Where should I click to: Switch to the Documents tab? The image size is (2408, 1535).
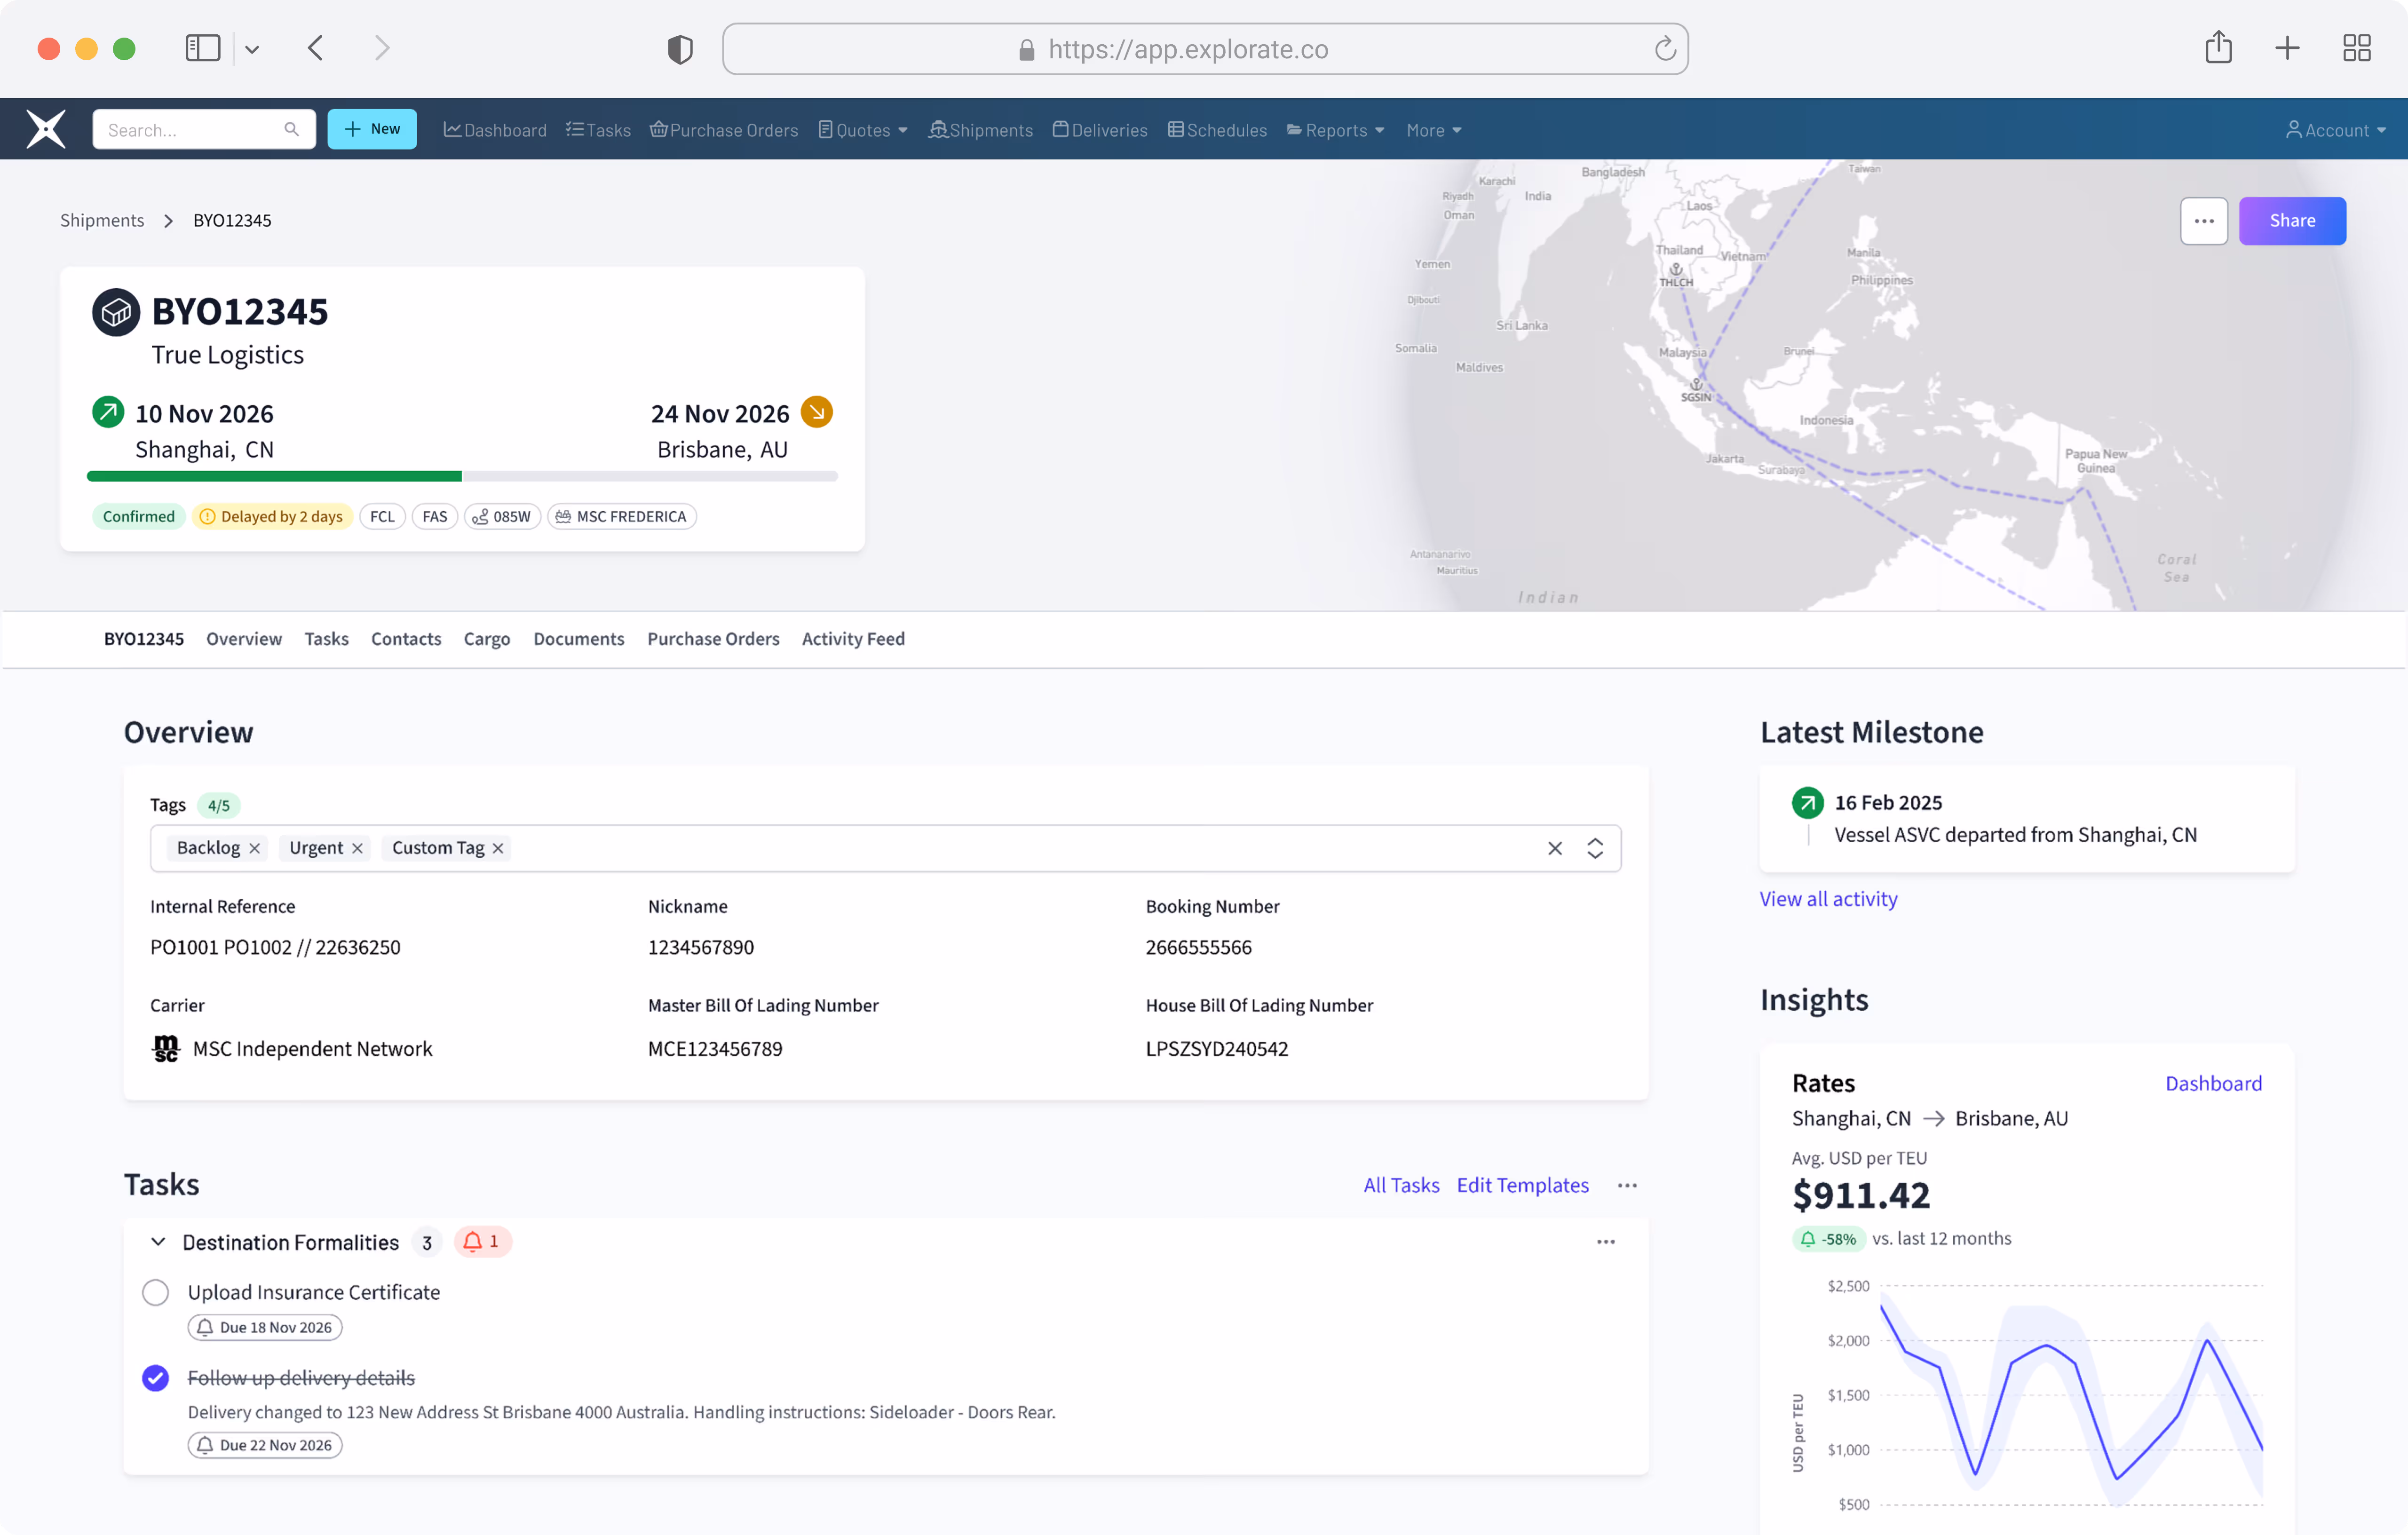pyautogui.click(x=578, y=638)
